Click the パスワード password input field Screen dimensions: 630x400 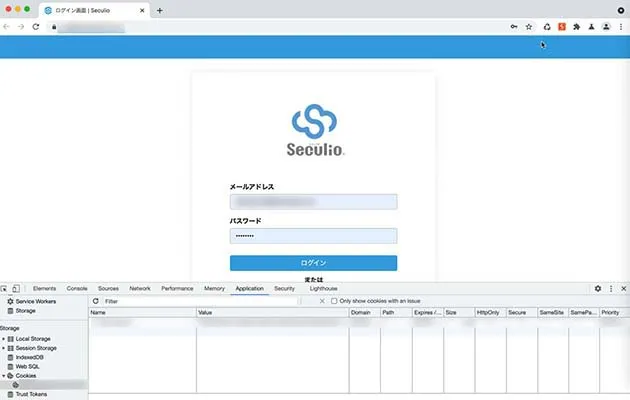tap(313, 236)
